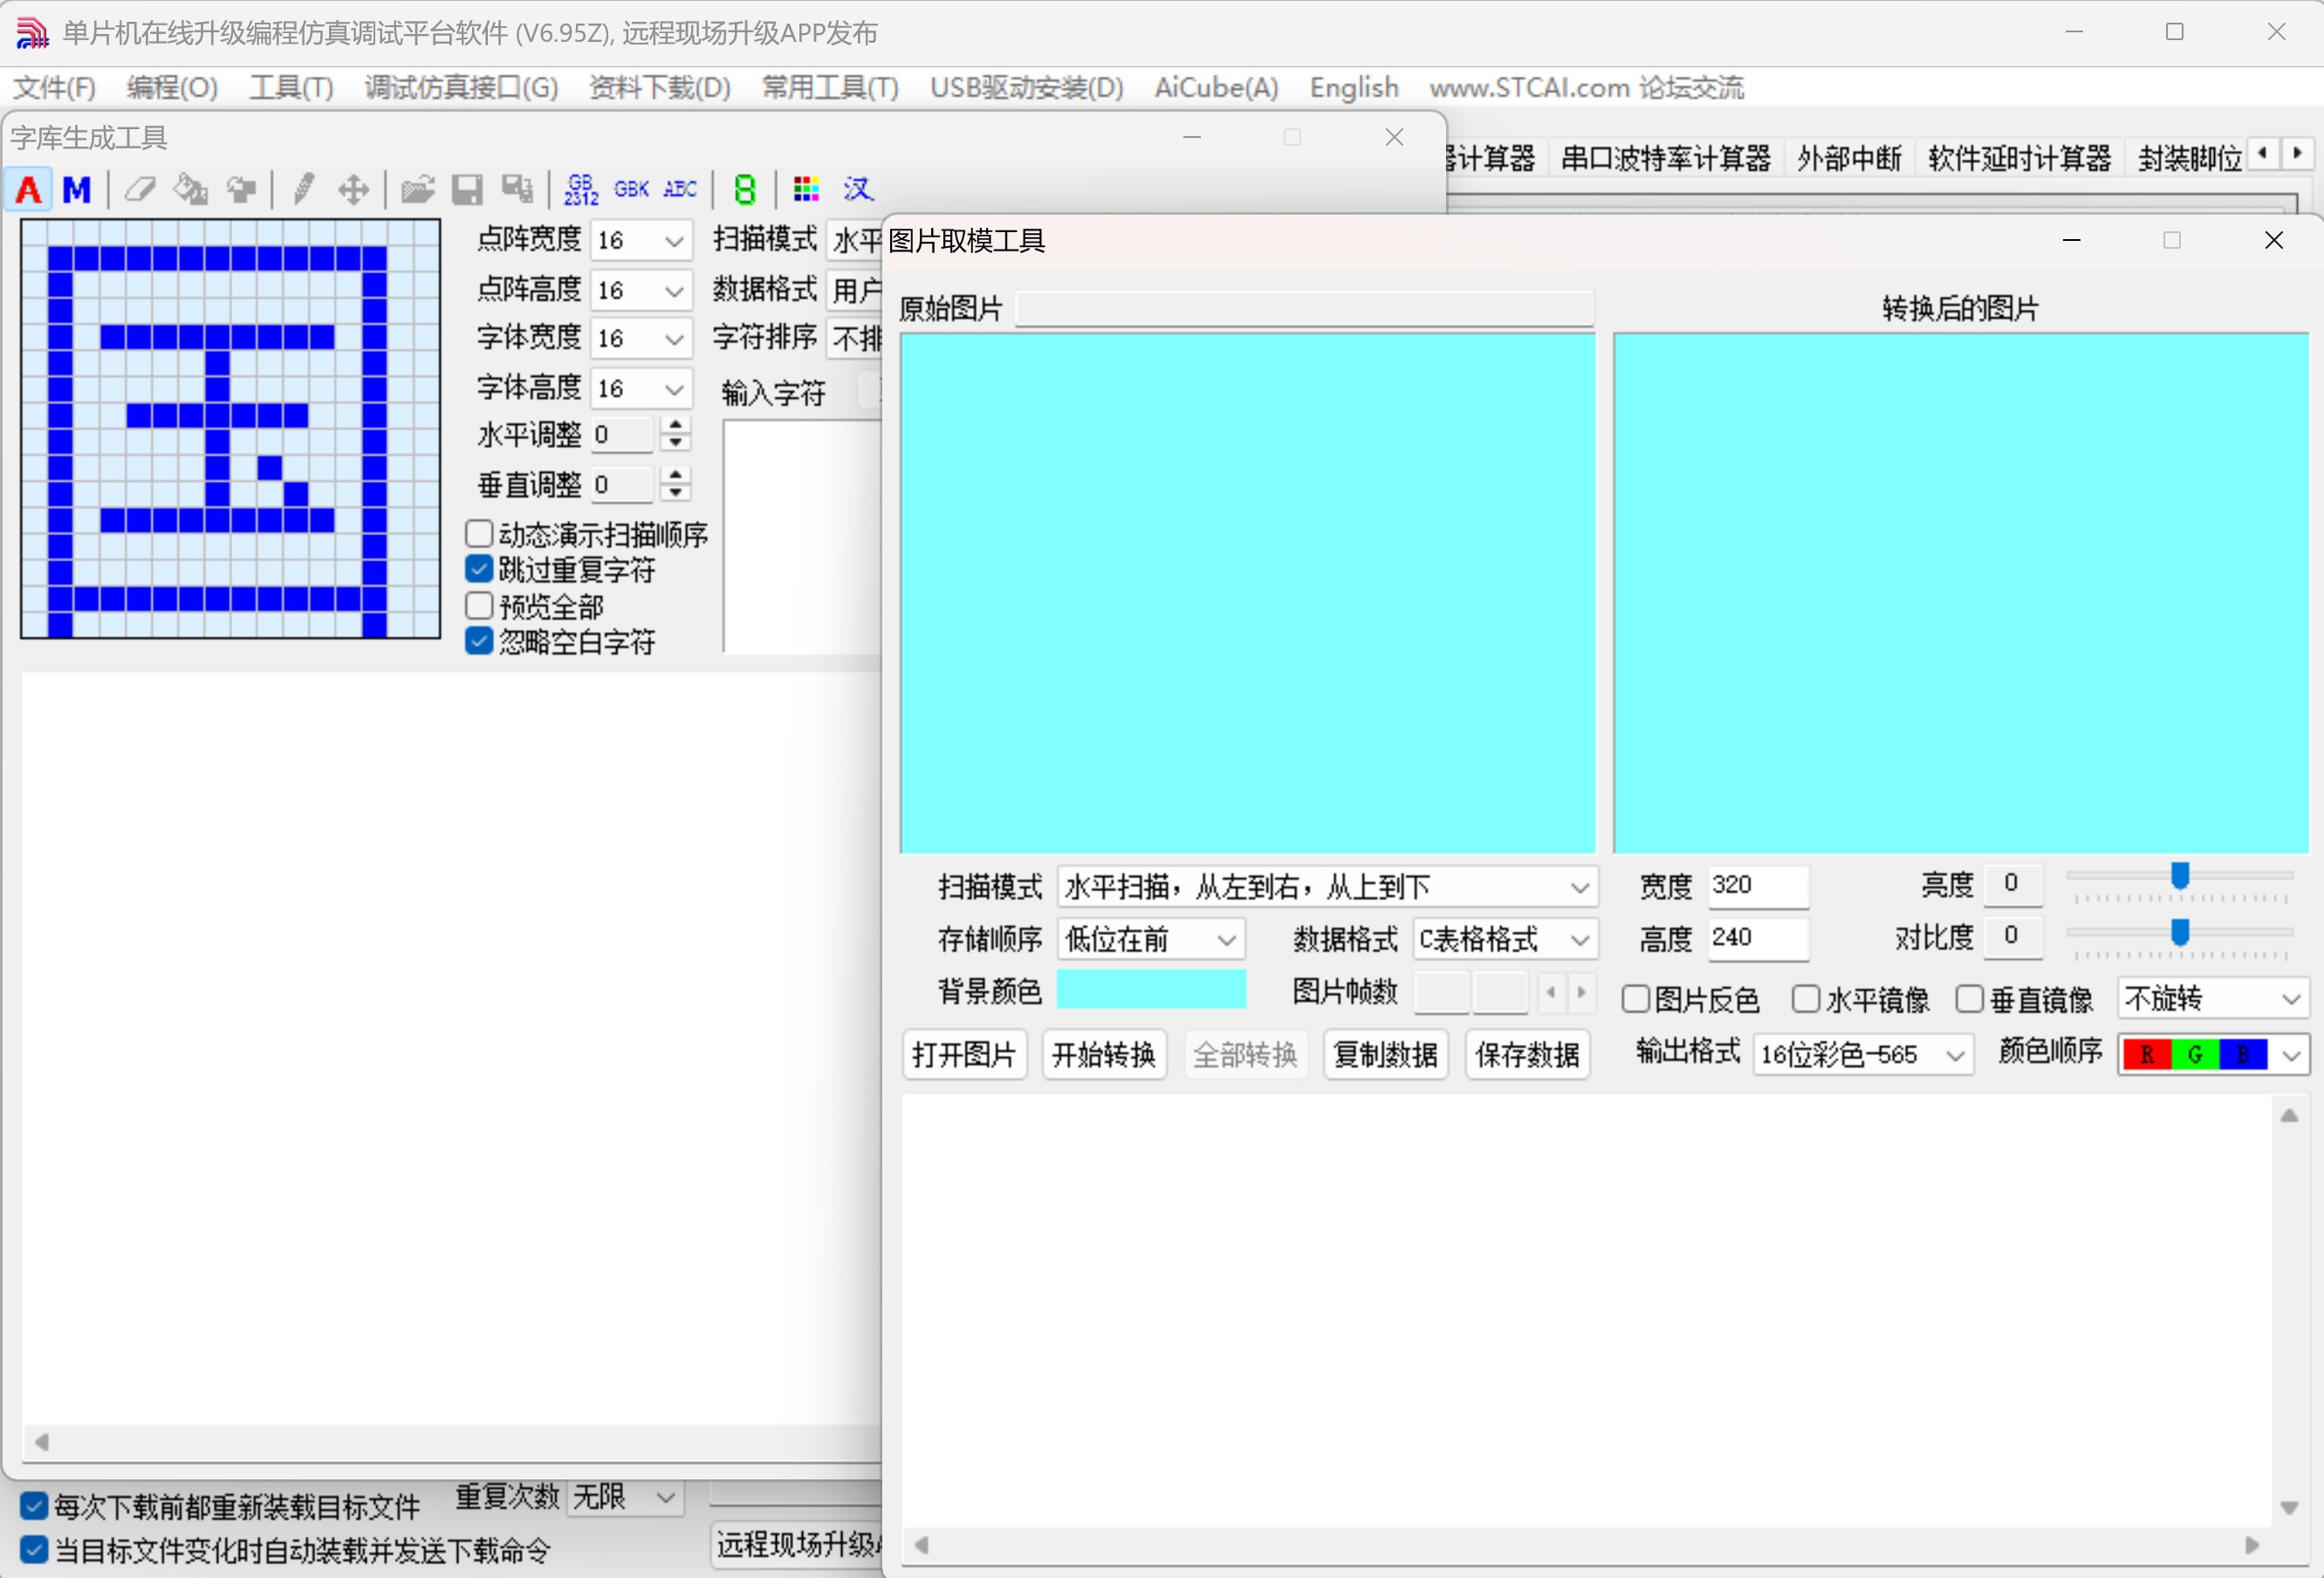
Task: Click the 保存数据 button
Action: point(1527,1054)
